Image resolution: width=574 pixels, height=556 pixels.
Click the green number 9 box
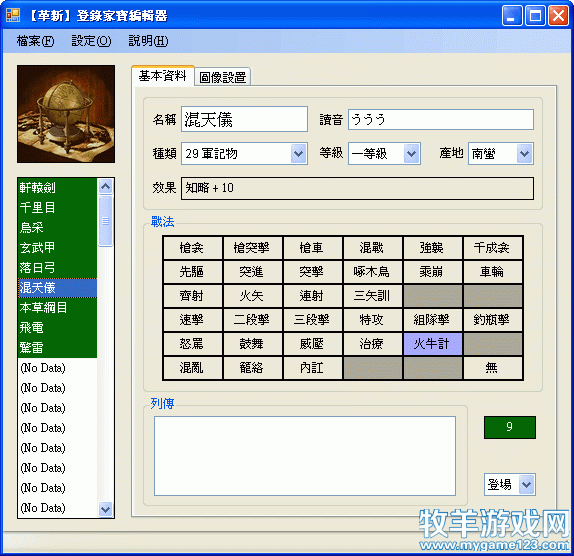[x=510, y=427]
